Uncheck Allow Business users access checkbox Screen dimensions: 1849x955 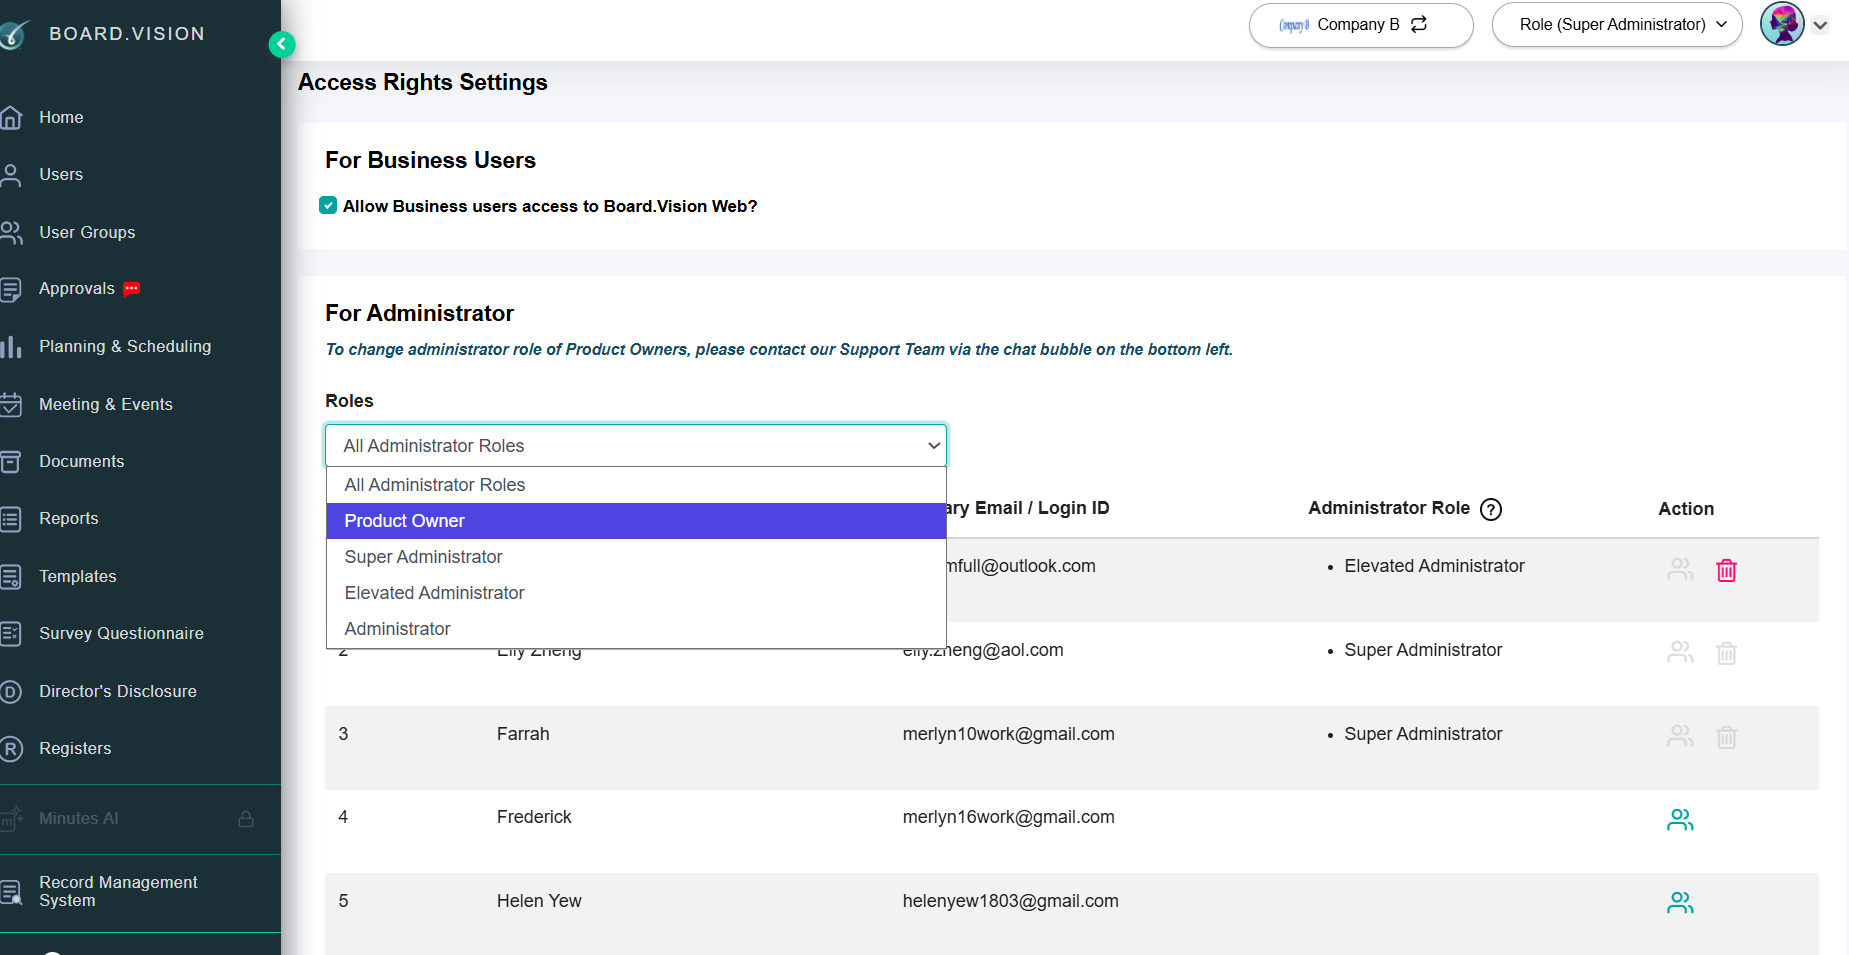click(x=328, y=205)
